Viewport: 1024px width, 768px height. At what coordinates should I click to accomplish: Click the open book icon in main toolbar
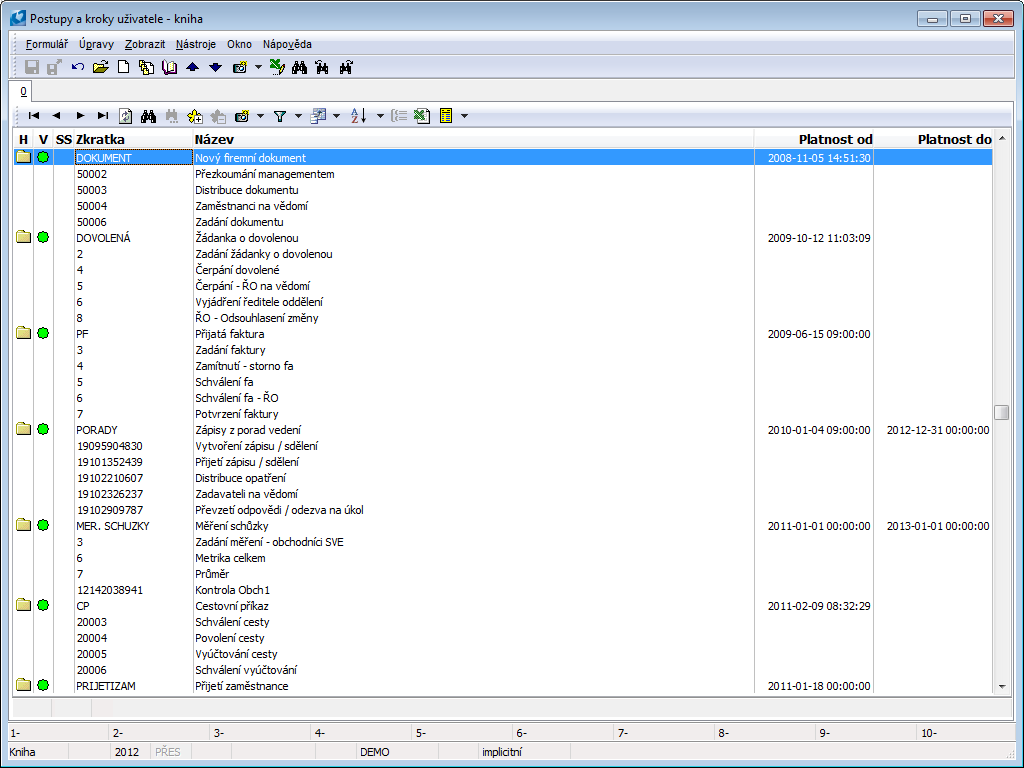[x=169, y=67]
